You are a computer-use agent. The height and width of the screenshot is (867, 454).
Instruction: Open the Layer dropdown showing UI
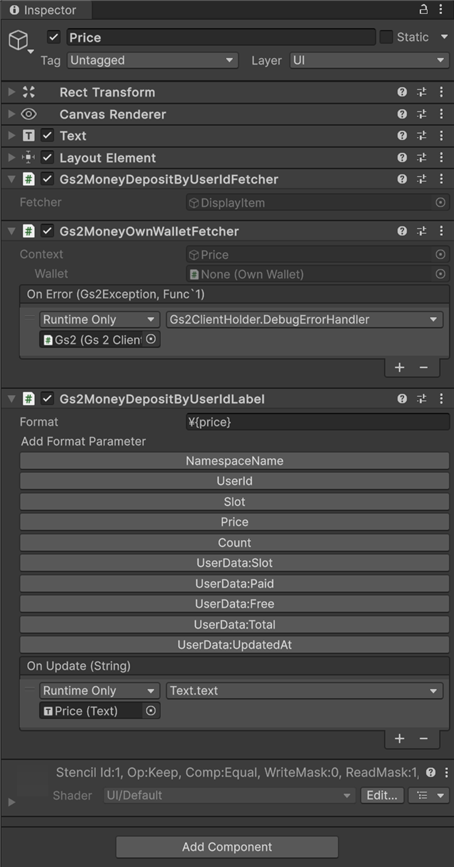[x=369, y=60]
